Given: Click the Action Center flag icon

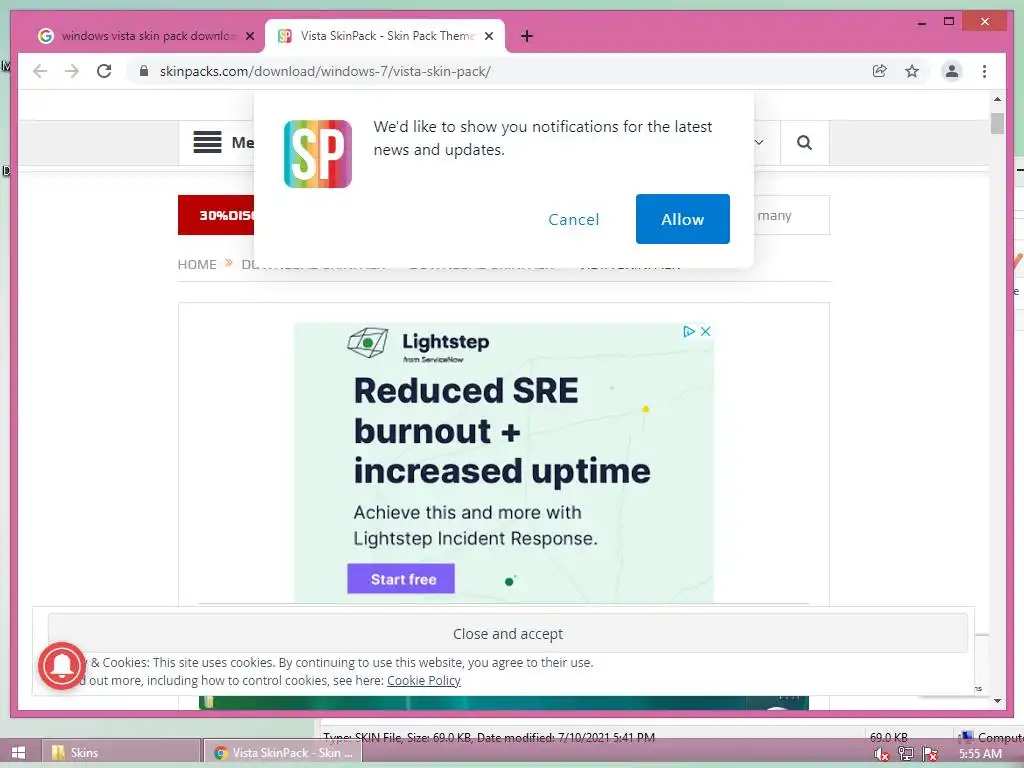Looking at the screenshot, I should point(931,754).
